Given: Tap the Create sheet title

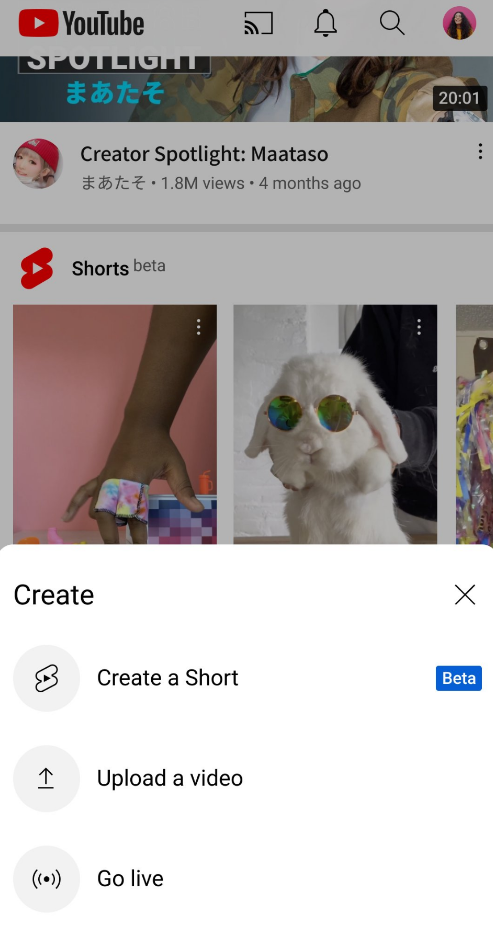Looking at the screenshot, I should (x=54, y=595).
